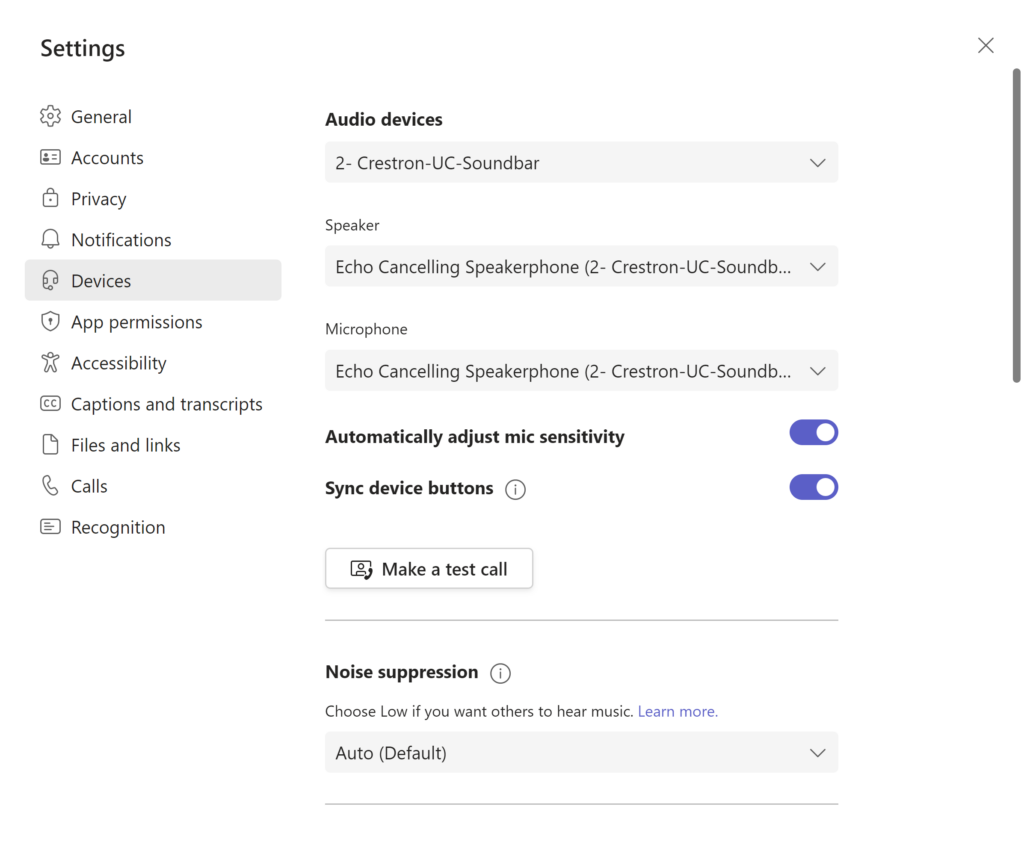
Task: Click the Recognition icon
Action: (50, 526)
